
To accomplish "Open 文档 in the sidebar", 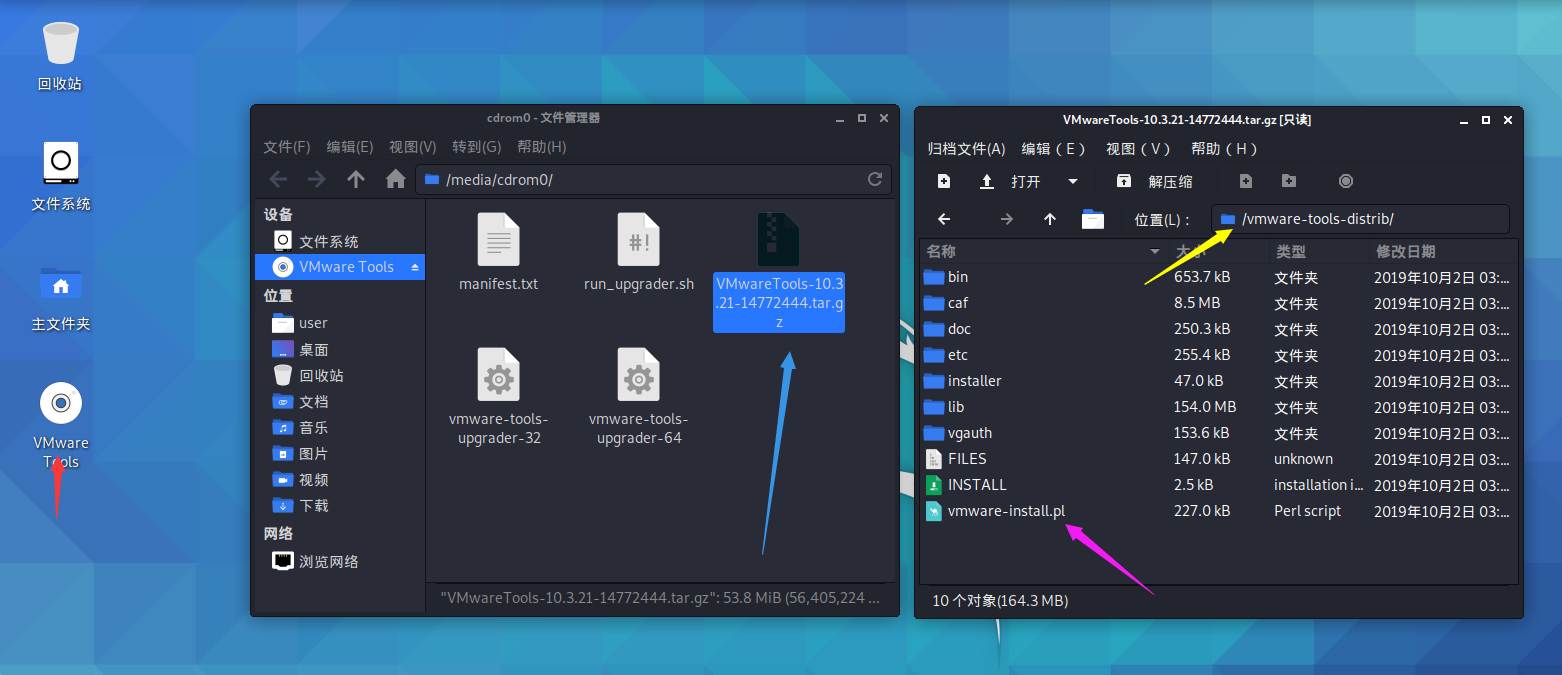I will tap(340, 402).
